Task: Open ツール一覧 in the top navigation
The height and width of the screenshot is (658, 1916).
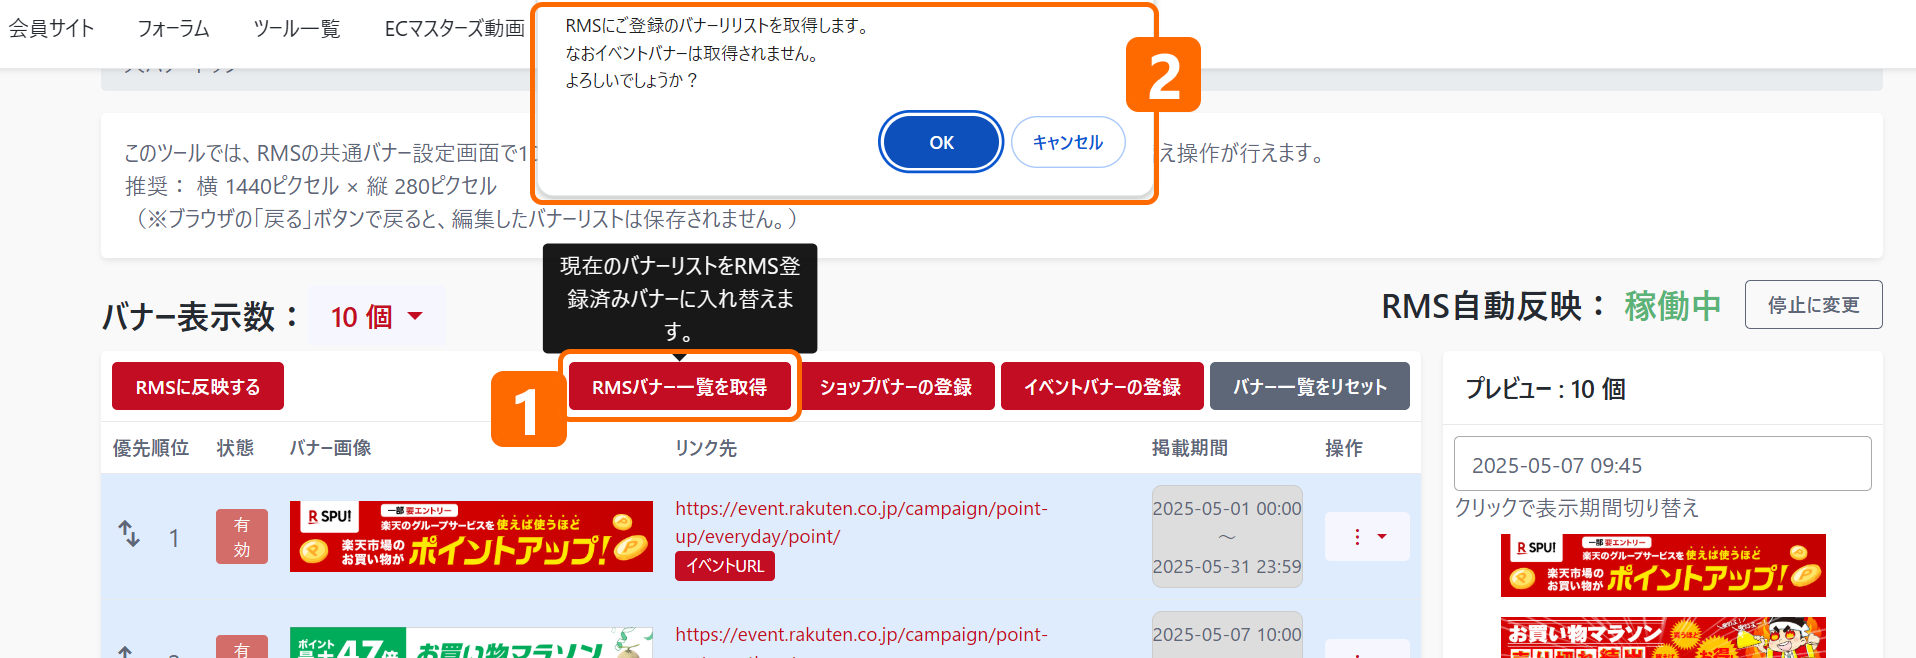Action: [297, 28]
